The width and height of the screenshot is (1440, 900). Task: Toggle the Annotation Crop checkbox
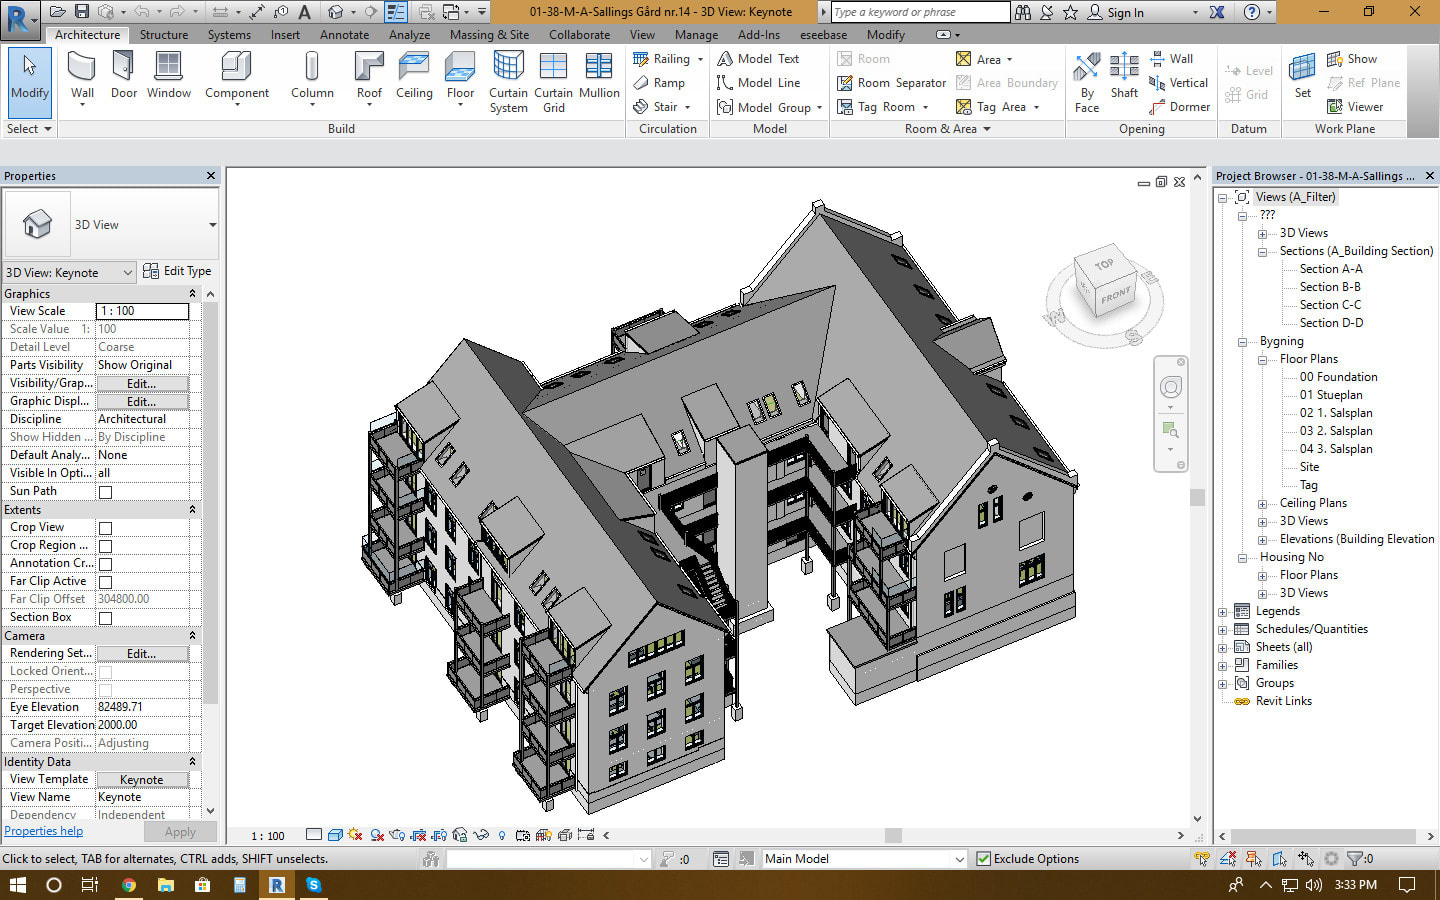[x=105, y=564]
